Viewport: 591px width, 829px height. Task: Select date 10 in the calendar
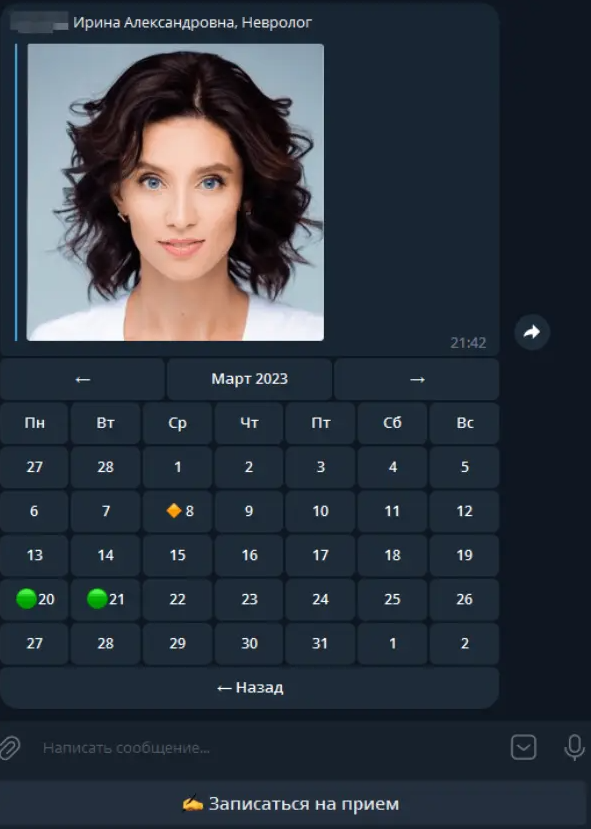coord(320,511)
